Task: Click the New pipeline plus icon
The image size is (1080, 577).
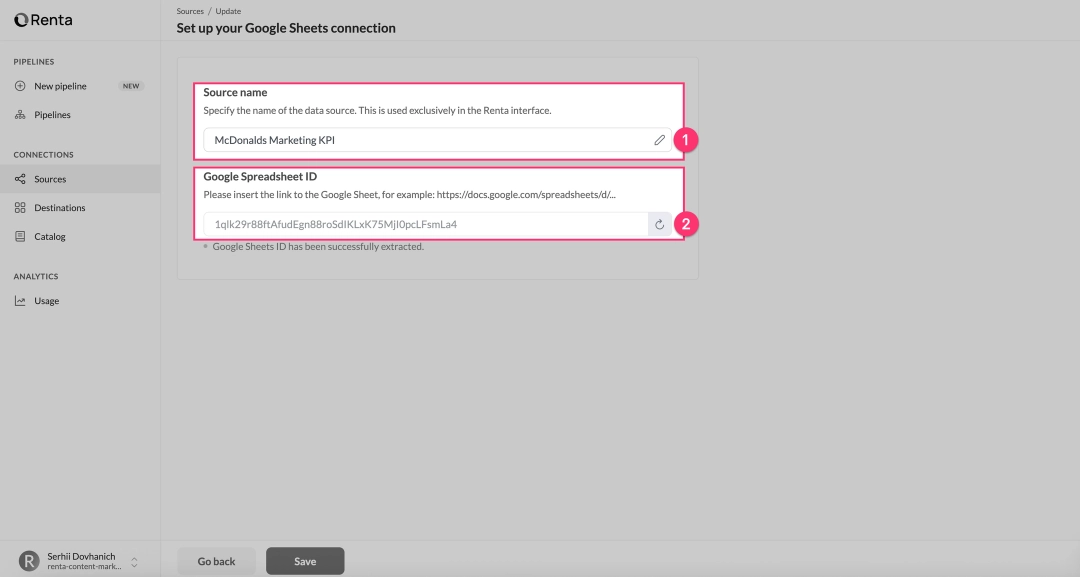Action: pyautogui.click(x=20, y=85)
